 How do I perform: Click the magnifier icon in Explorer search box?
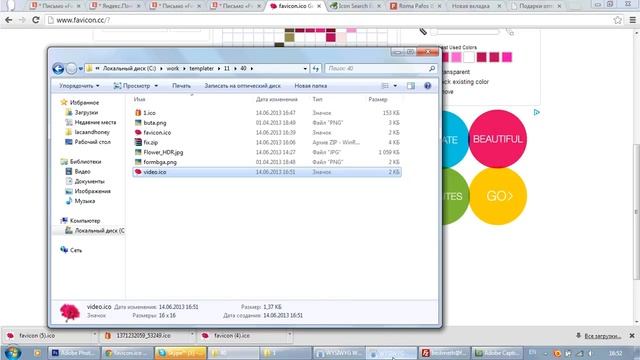[432, 69]
